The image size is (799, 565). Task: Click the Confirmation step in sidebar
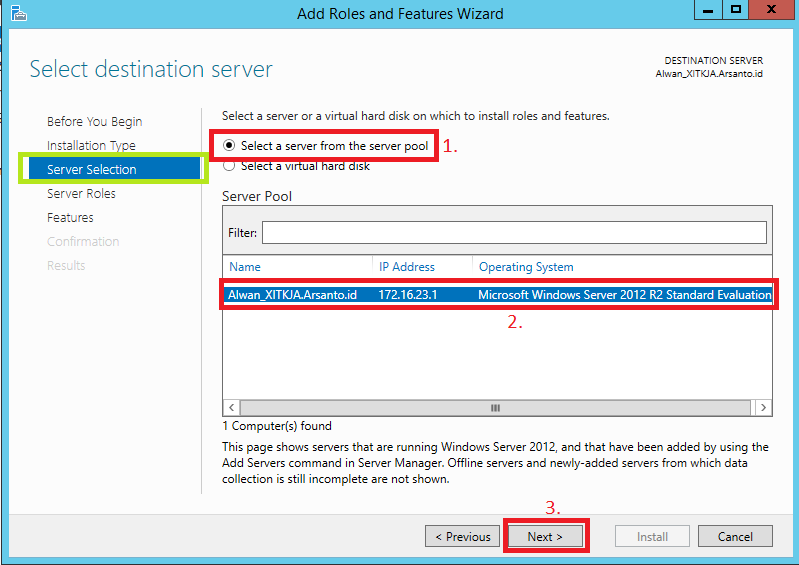[83, 241]
